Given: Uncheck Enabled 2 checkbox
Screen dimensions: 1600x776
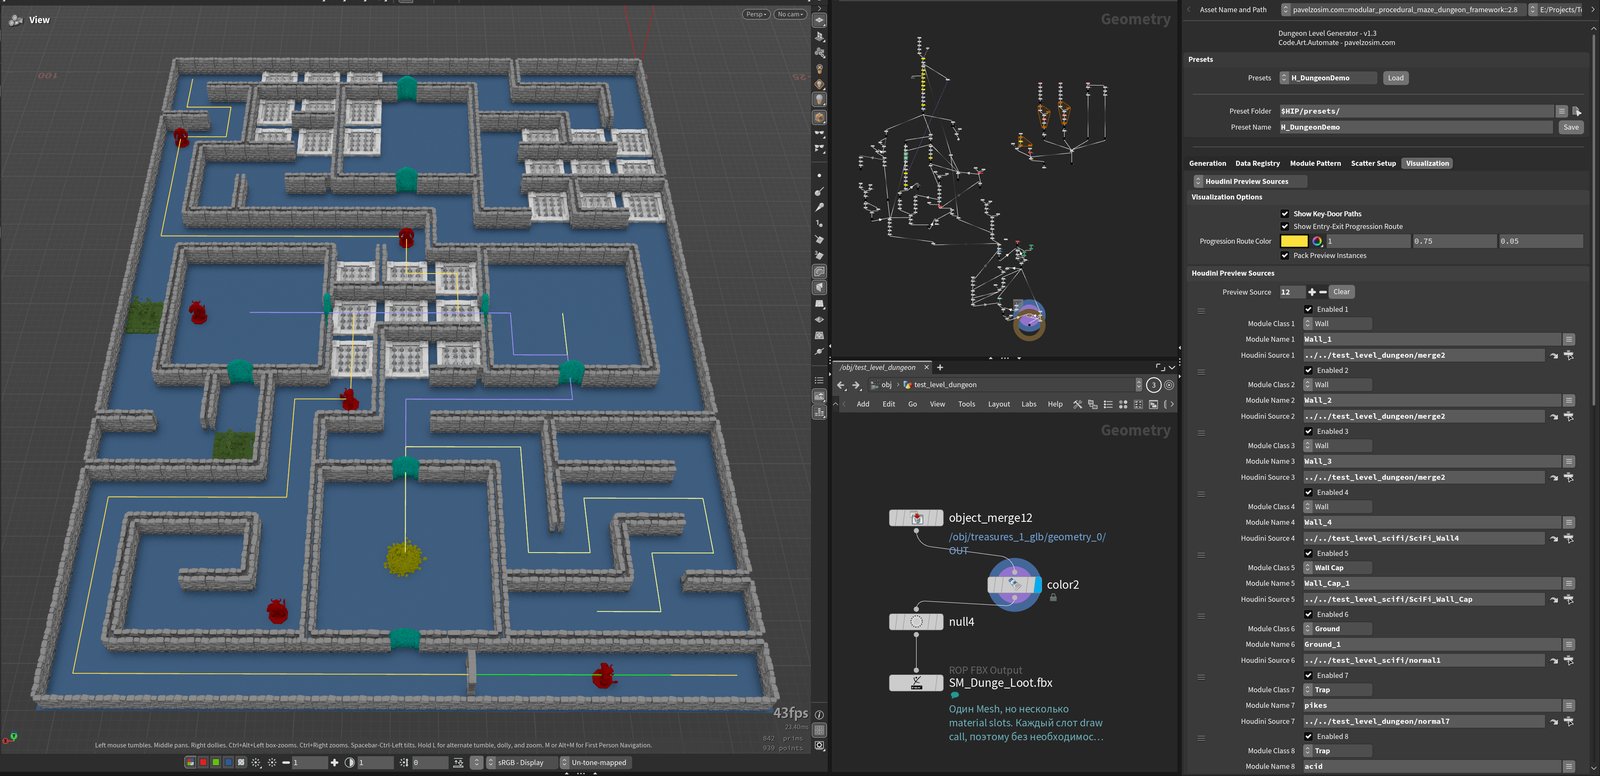Looking at the screenshot, I should point(1308,370).
